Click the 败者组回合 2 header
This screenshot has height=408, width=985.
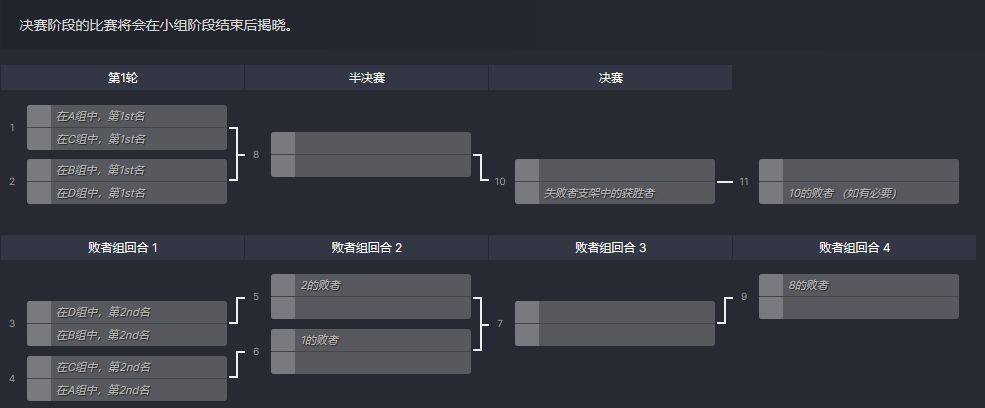coord(366,248)
